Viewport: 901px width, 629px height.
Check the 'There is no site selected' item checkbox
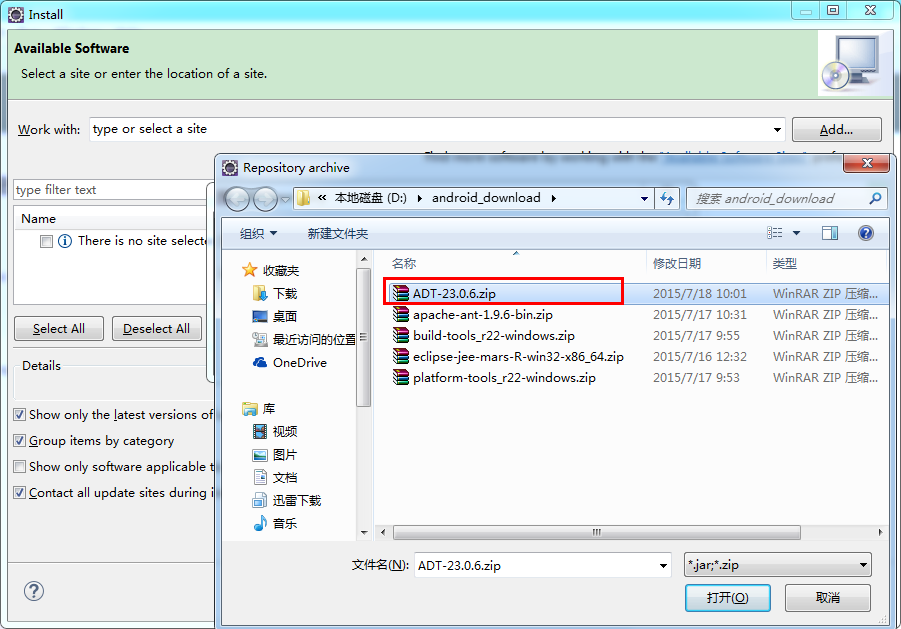47,241
